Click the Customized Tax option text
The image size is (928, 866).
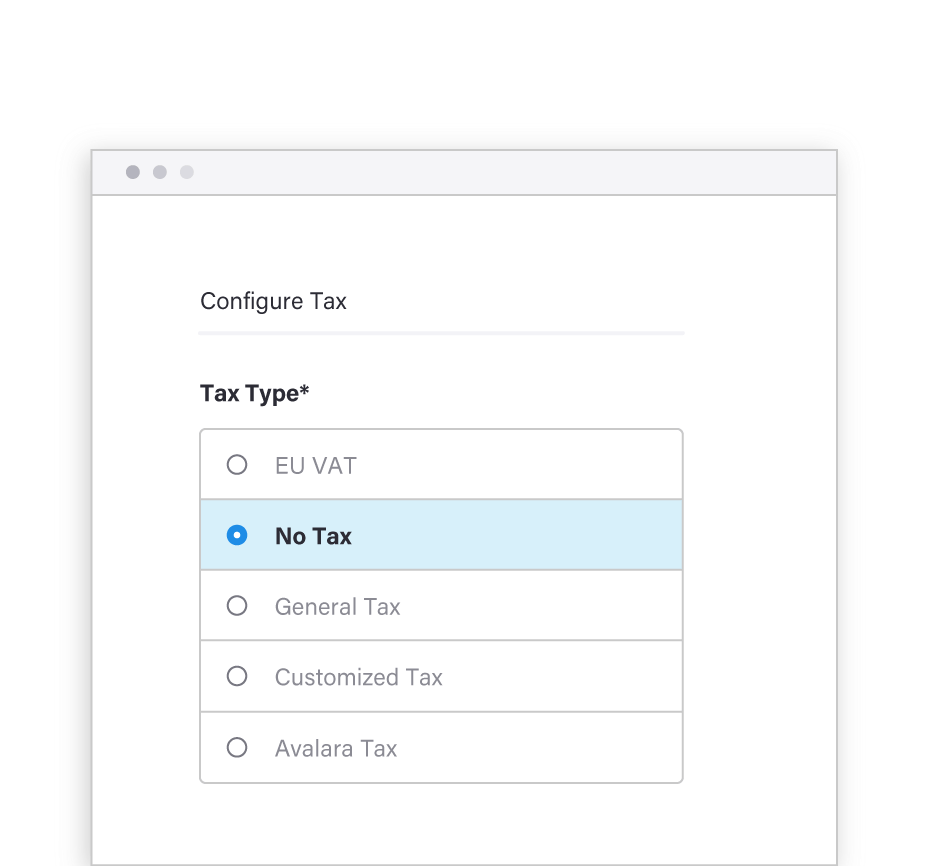coord(359,677)
